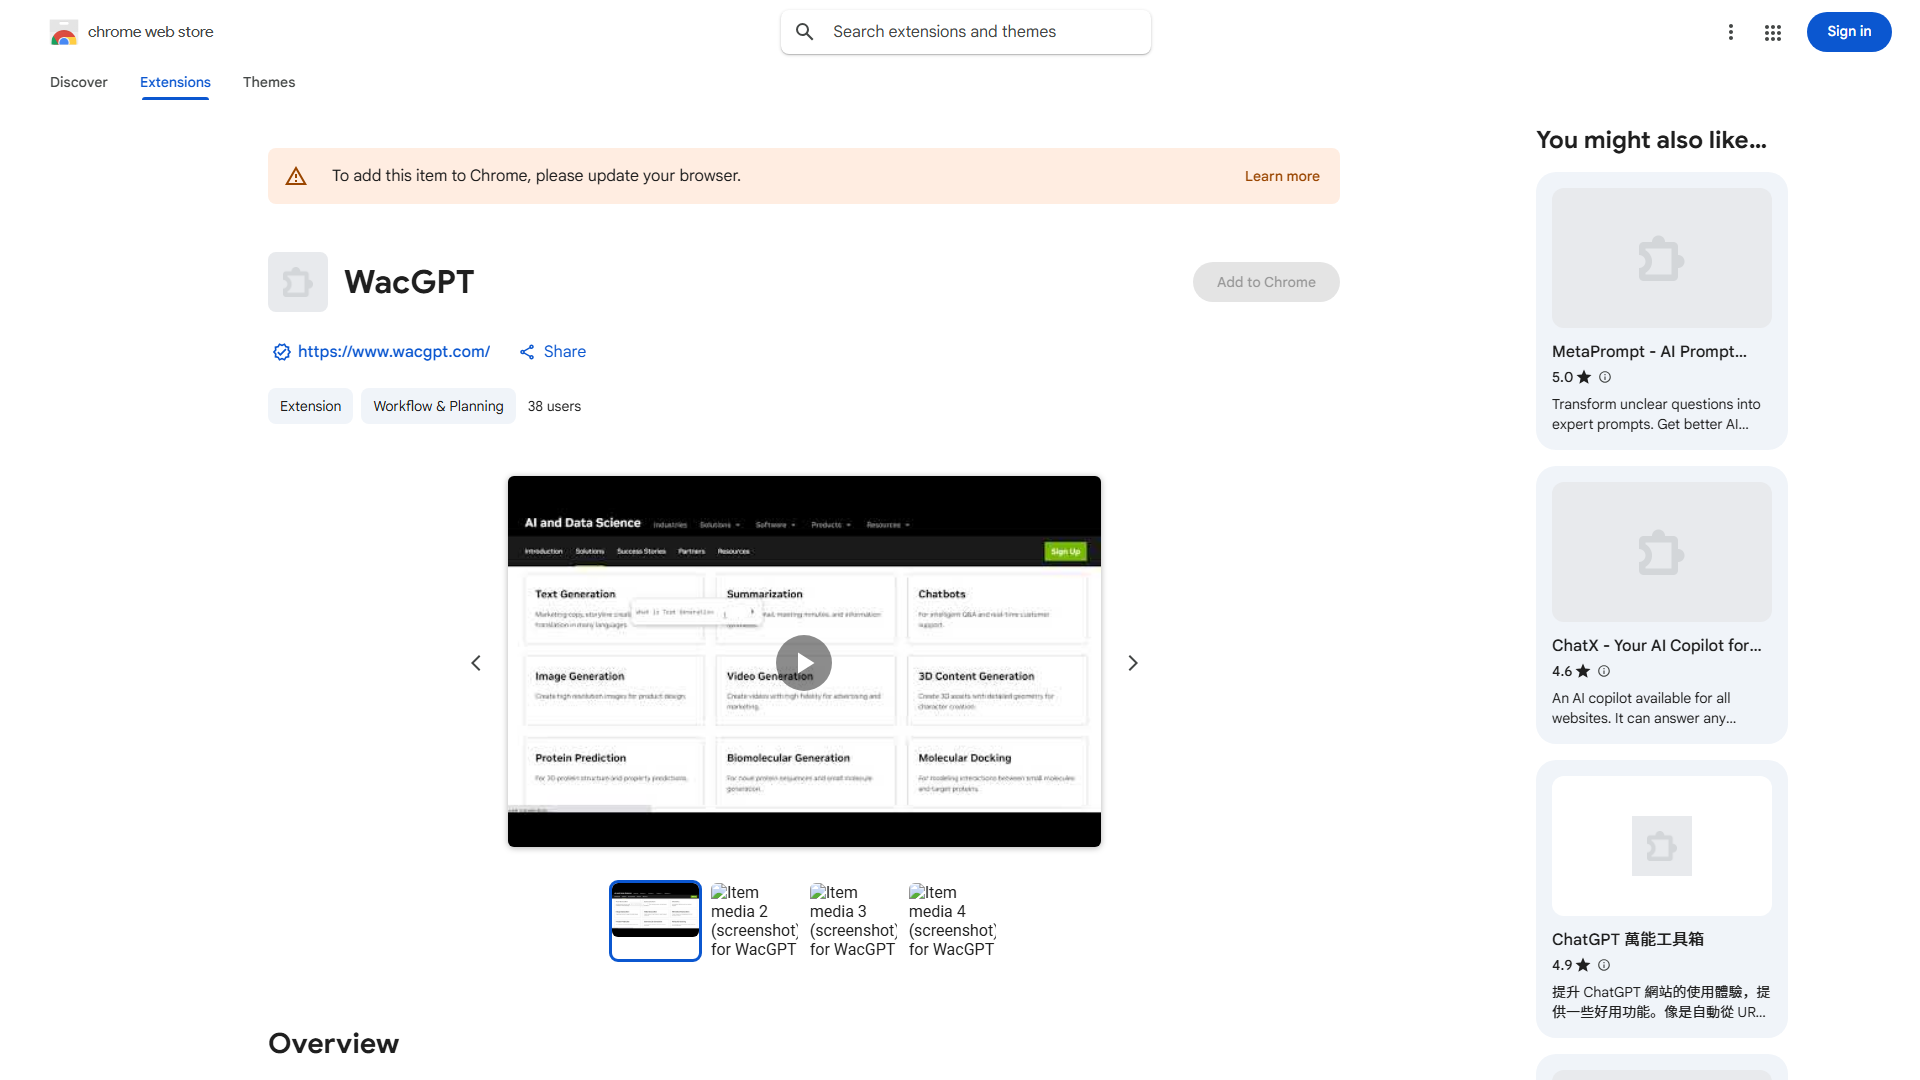
Task: Click the Chrome Web Store logo
Action: [x=64, y=32]
